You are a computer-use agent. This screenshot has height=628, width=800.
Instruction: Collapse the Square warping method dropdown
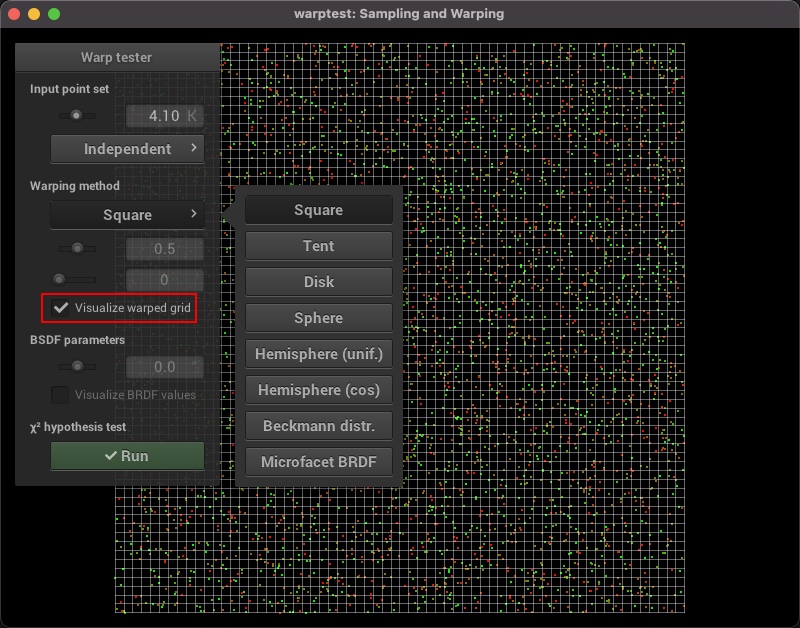pyautogui.click(x=127, y=215)
